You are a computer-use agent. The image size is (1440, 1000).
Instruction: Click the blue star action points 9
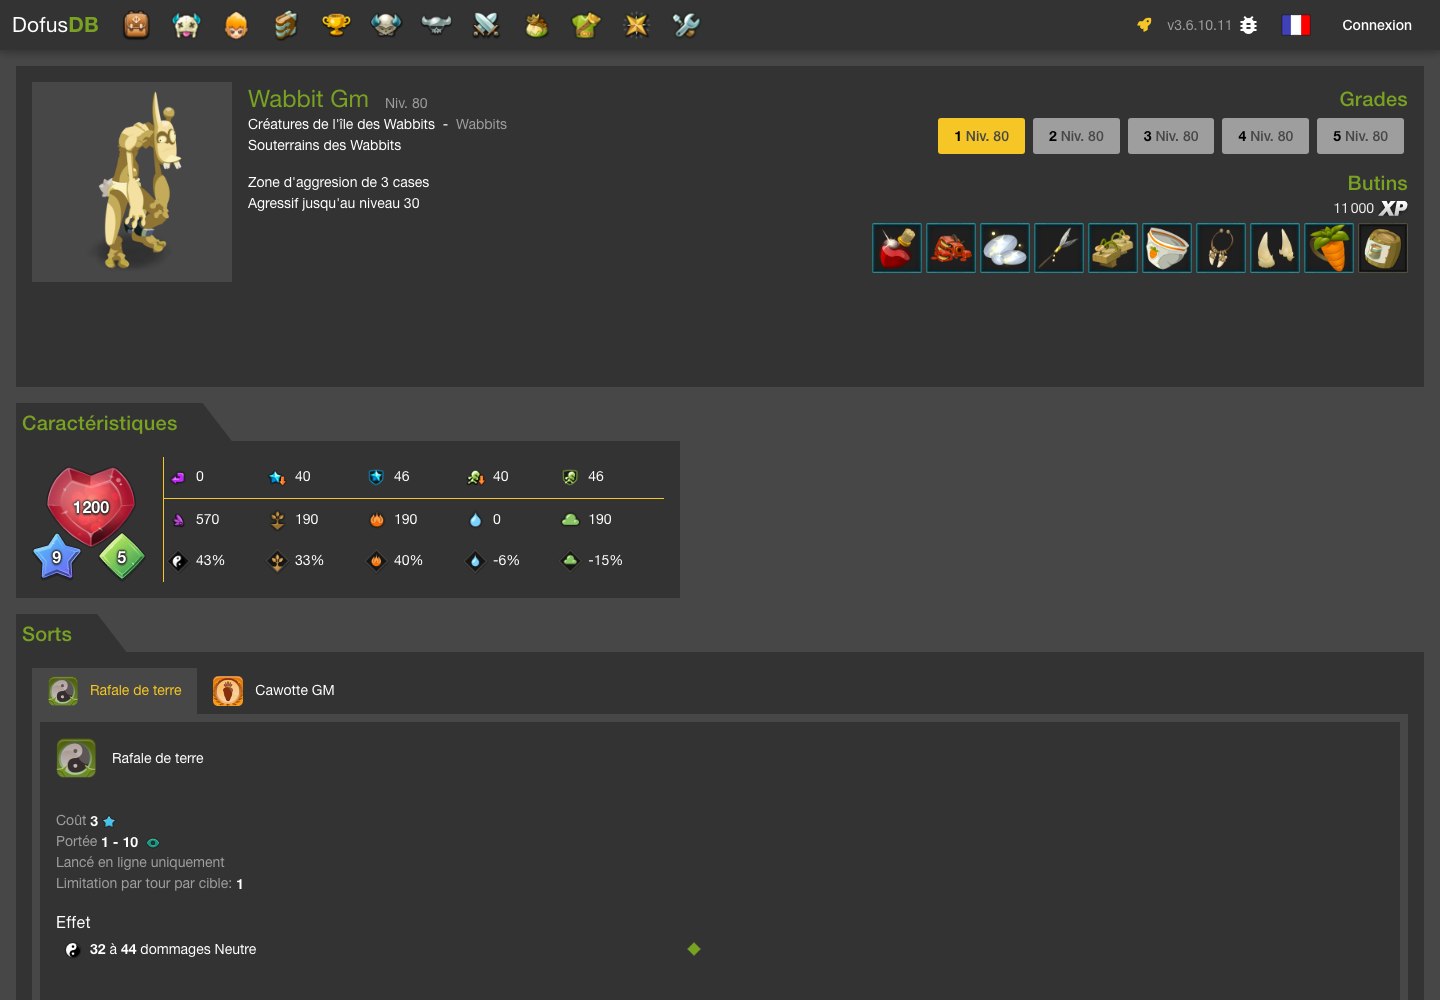pos(57,557)
